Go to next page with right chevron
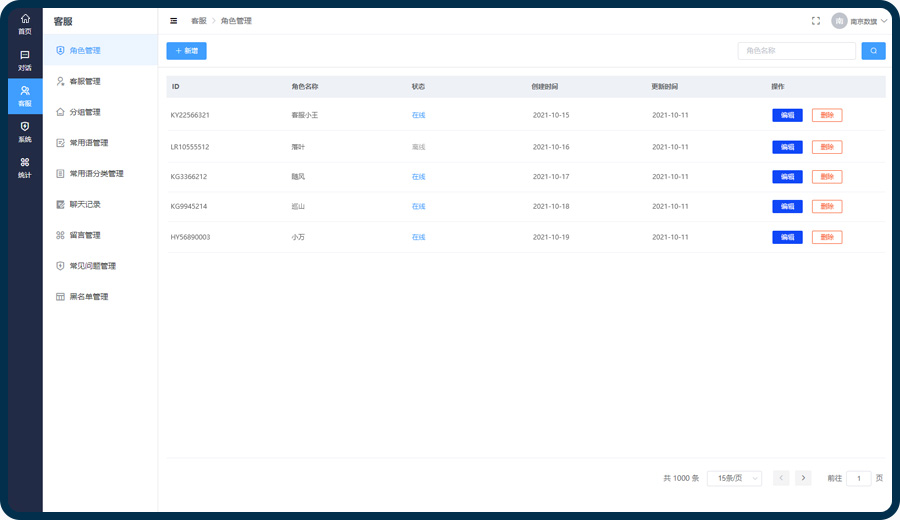Viewport: 900px width, 520px height. pyautogui.click(x=803, y=478)
